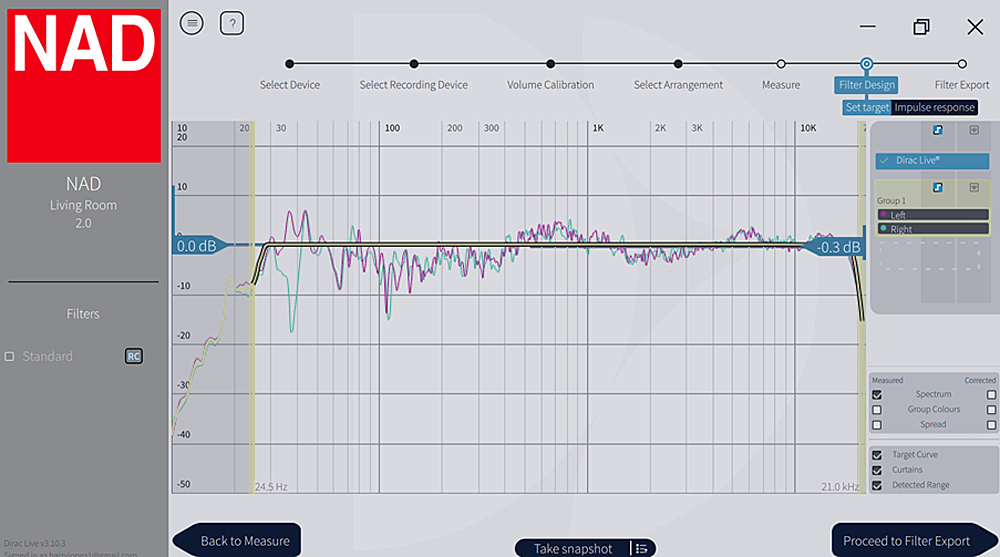Click Take snapshot button
Image resolution: width=1000 pixels, height=557 pixels.
click(573, 548)
